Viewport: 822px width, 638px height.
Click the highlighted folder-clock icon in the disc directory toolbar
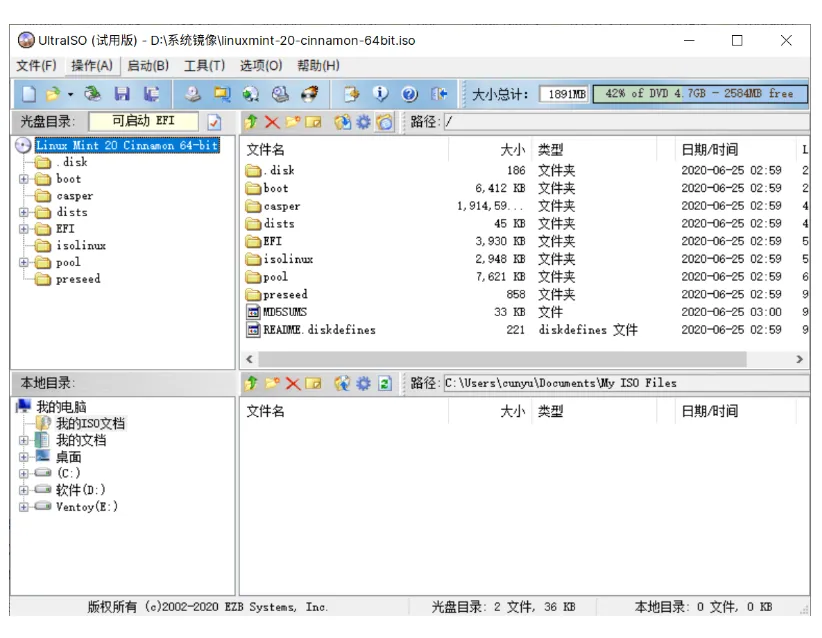(x=384, y=122)
